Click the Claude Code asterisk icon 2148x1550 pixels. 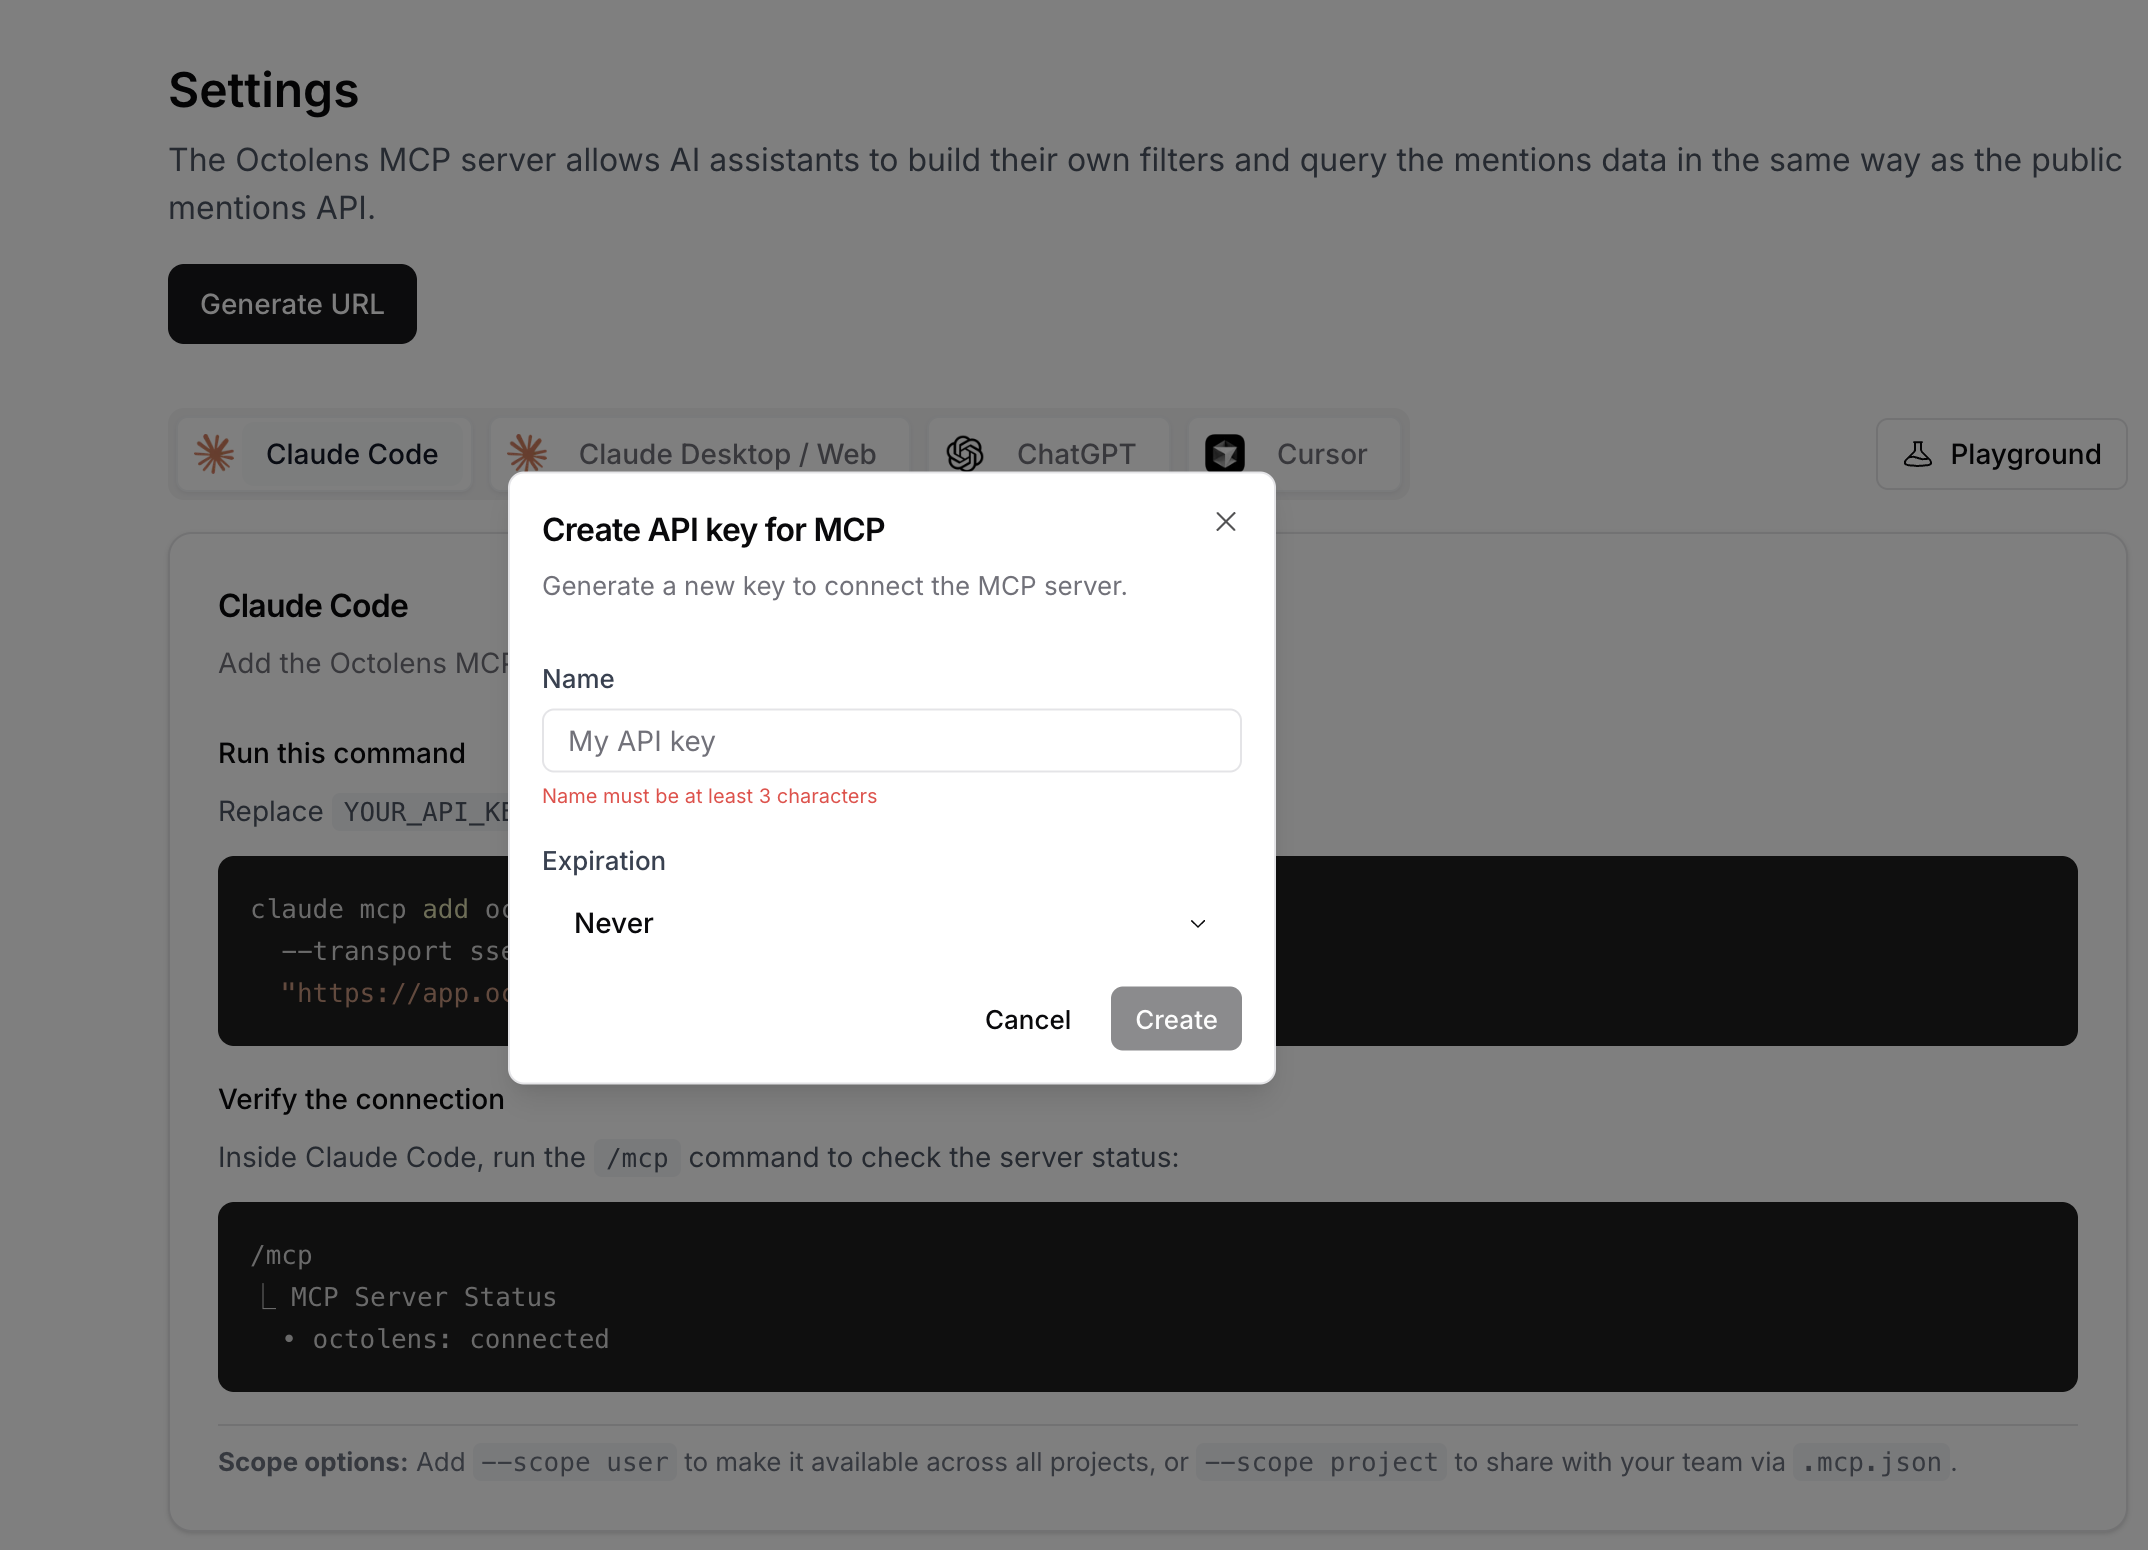pos(214,453)
